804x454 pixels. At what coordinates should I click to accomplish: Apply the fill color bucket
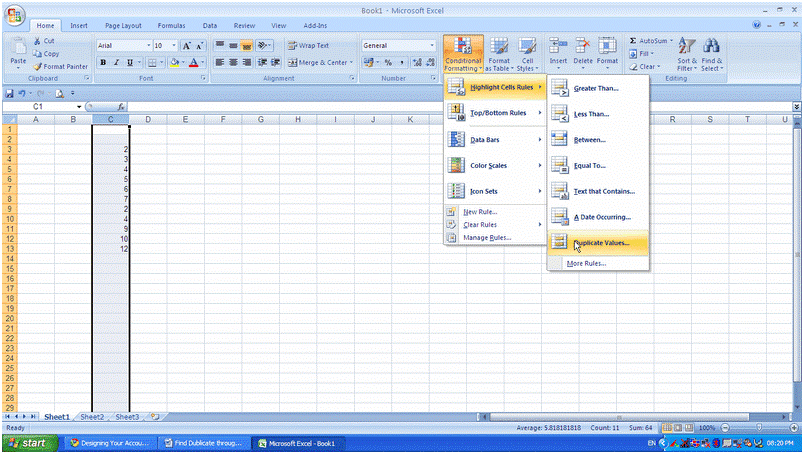174,63
